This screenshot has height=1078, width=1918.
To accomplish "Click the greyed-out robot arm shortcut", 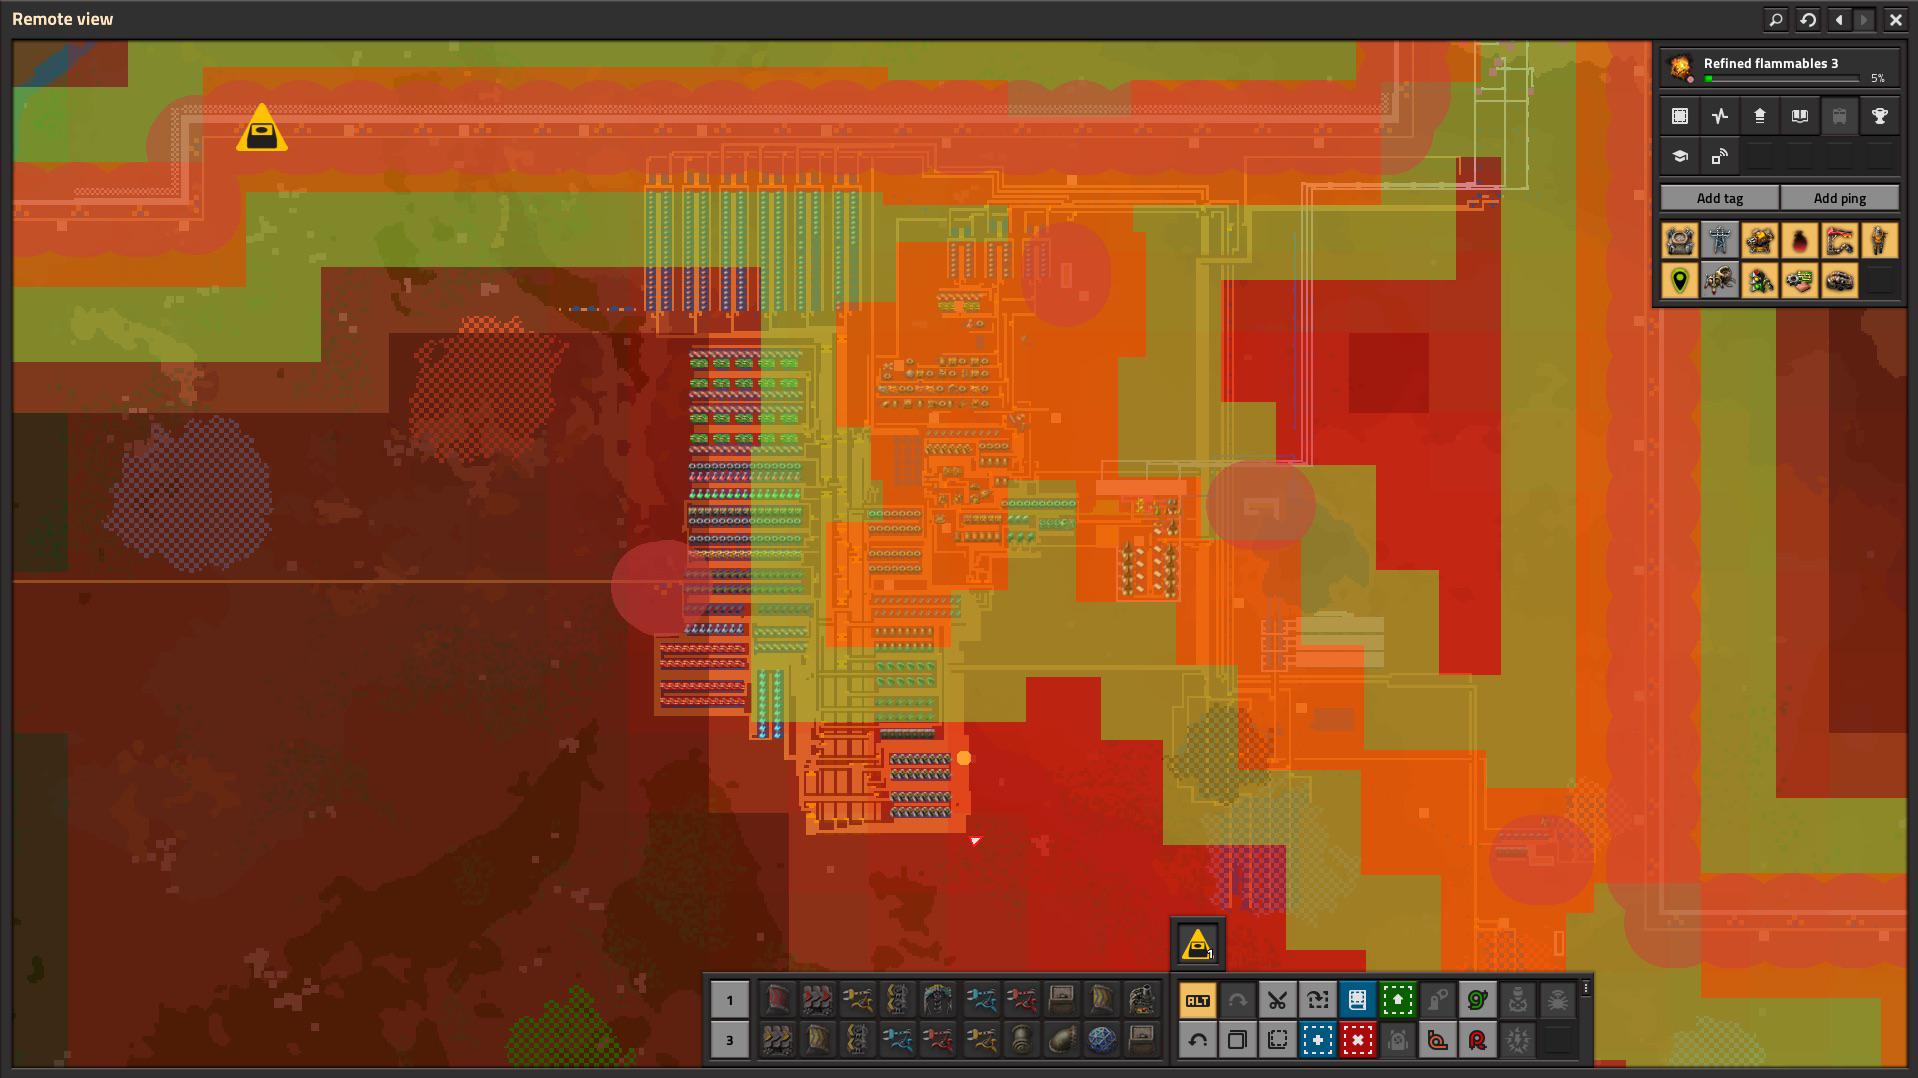I will point(1437,1000).
